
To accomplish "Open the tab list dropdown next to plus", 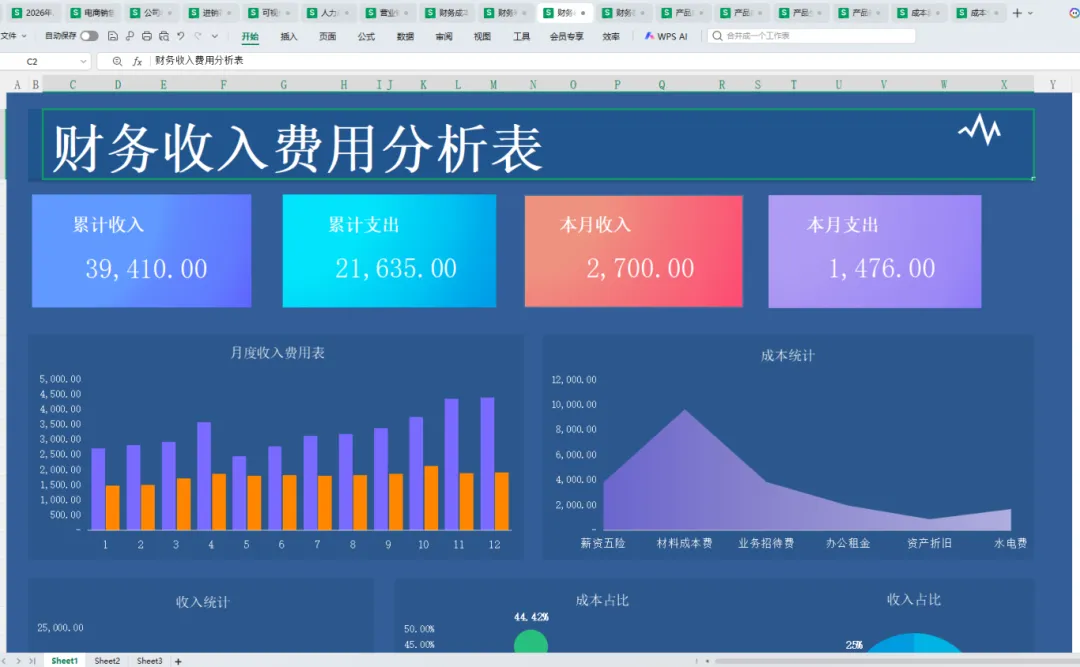I will click(x=1030, y=13).
